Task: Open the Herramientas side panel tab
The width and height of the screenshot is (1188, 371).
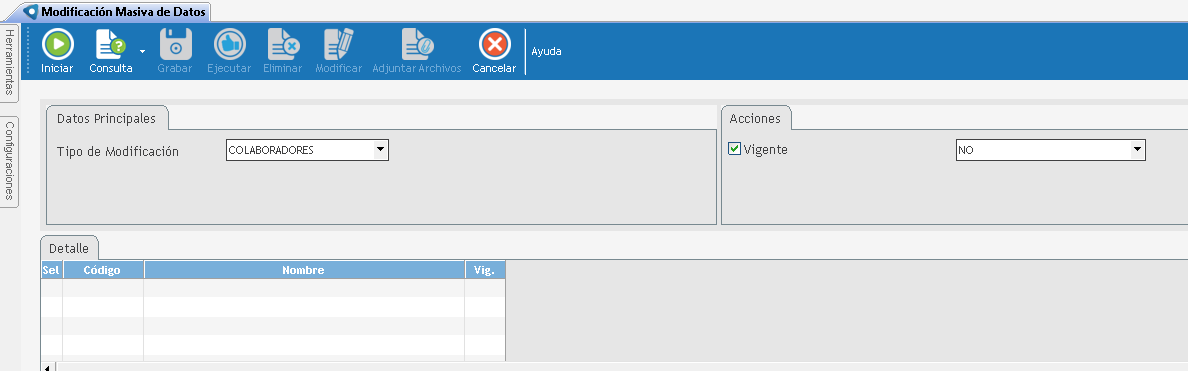Action: pos(9,64)
